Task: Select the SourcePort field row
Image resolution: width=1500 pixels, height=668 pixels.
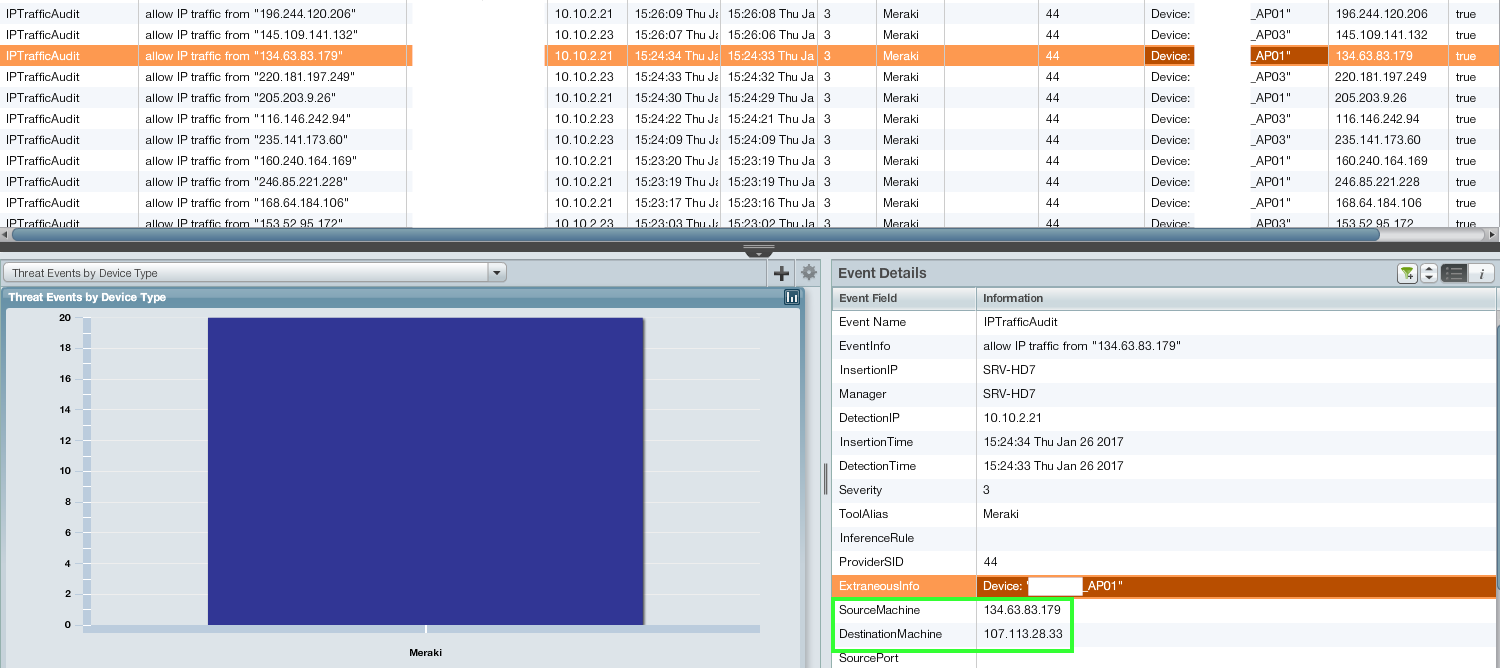Action: pos(1164,658)
